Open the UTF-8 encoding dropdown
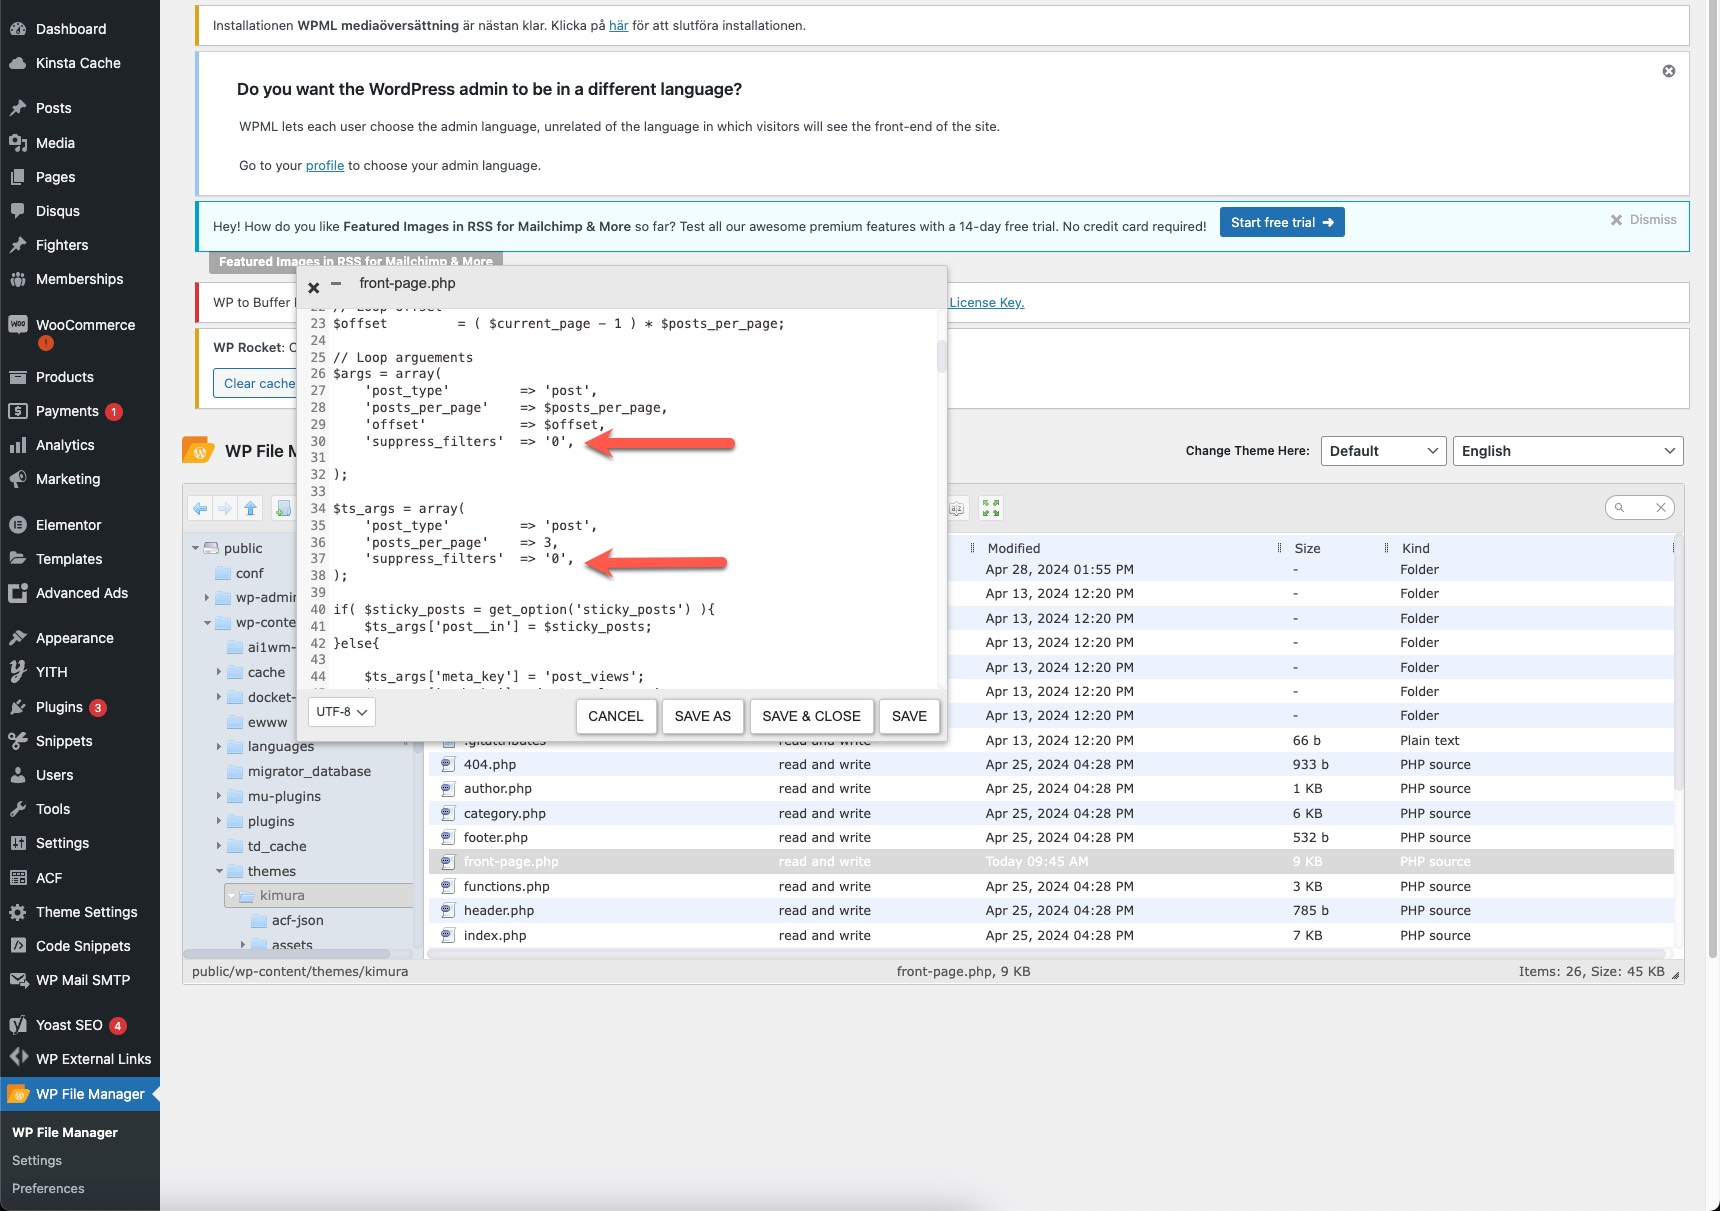This screenshot has height=1211, width=1720. click(x=342, y=712)
